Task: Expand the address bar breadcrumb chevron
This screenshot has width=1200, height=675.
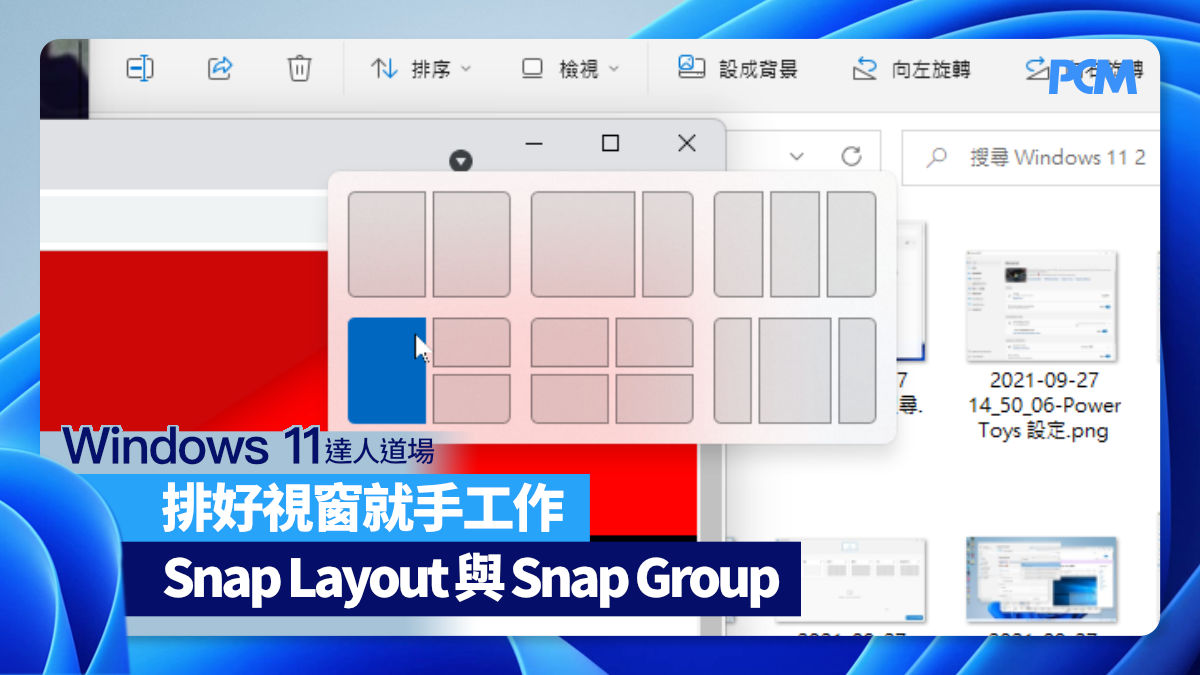Action: pos(797,157)
